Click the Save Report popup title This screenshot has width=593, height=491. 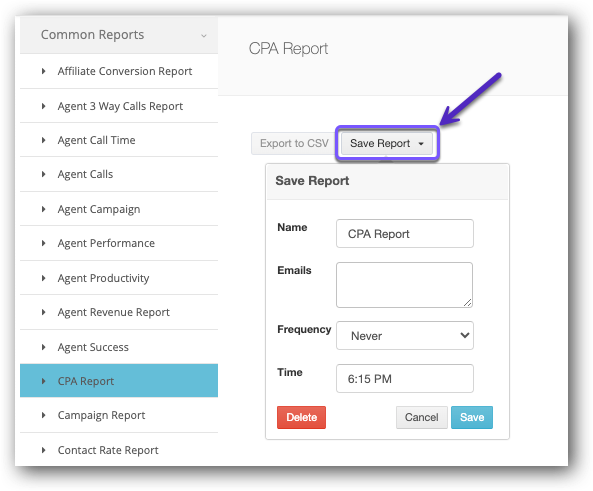[312, 181]
